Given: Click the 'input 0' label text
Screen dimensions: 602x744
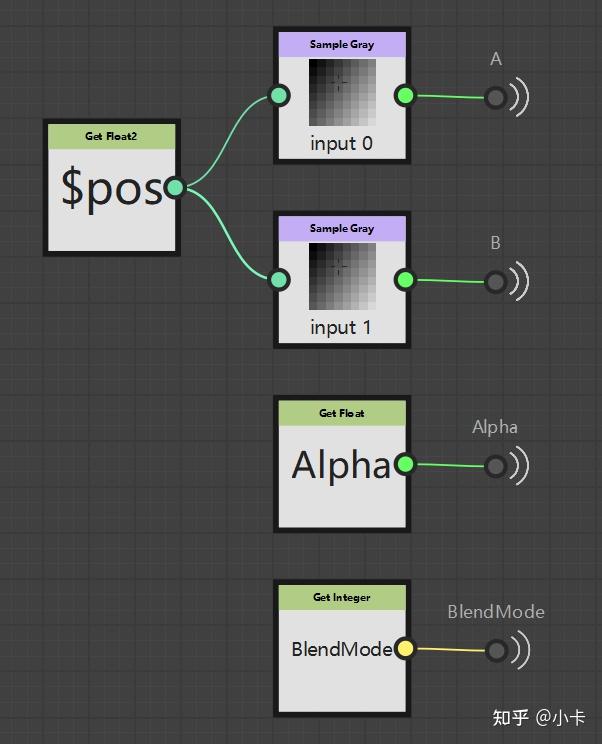Looking at the screenshot, I should point(342,143).
